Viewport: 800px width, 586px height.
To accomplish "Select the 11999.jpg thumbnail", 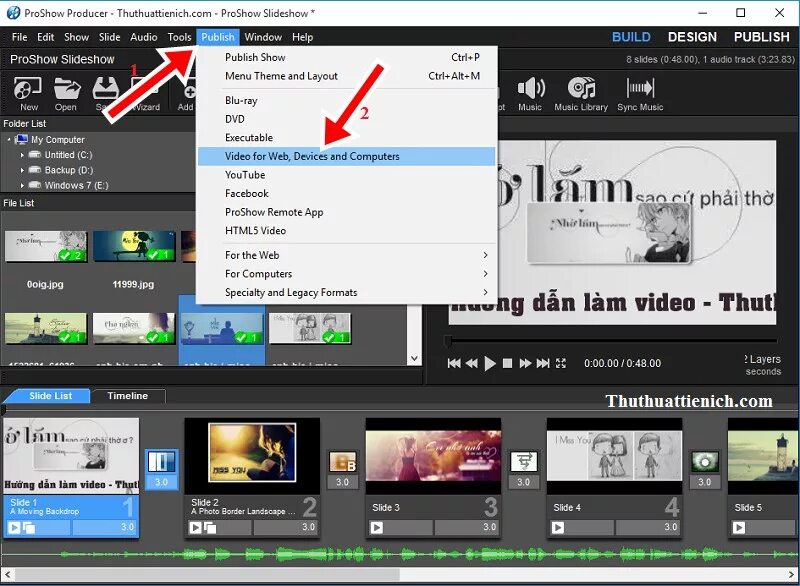I will [134, 246].
